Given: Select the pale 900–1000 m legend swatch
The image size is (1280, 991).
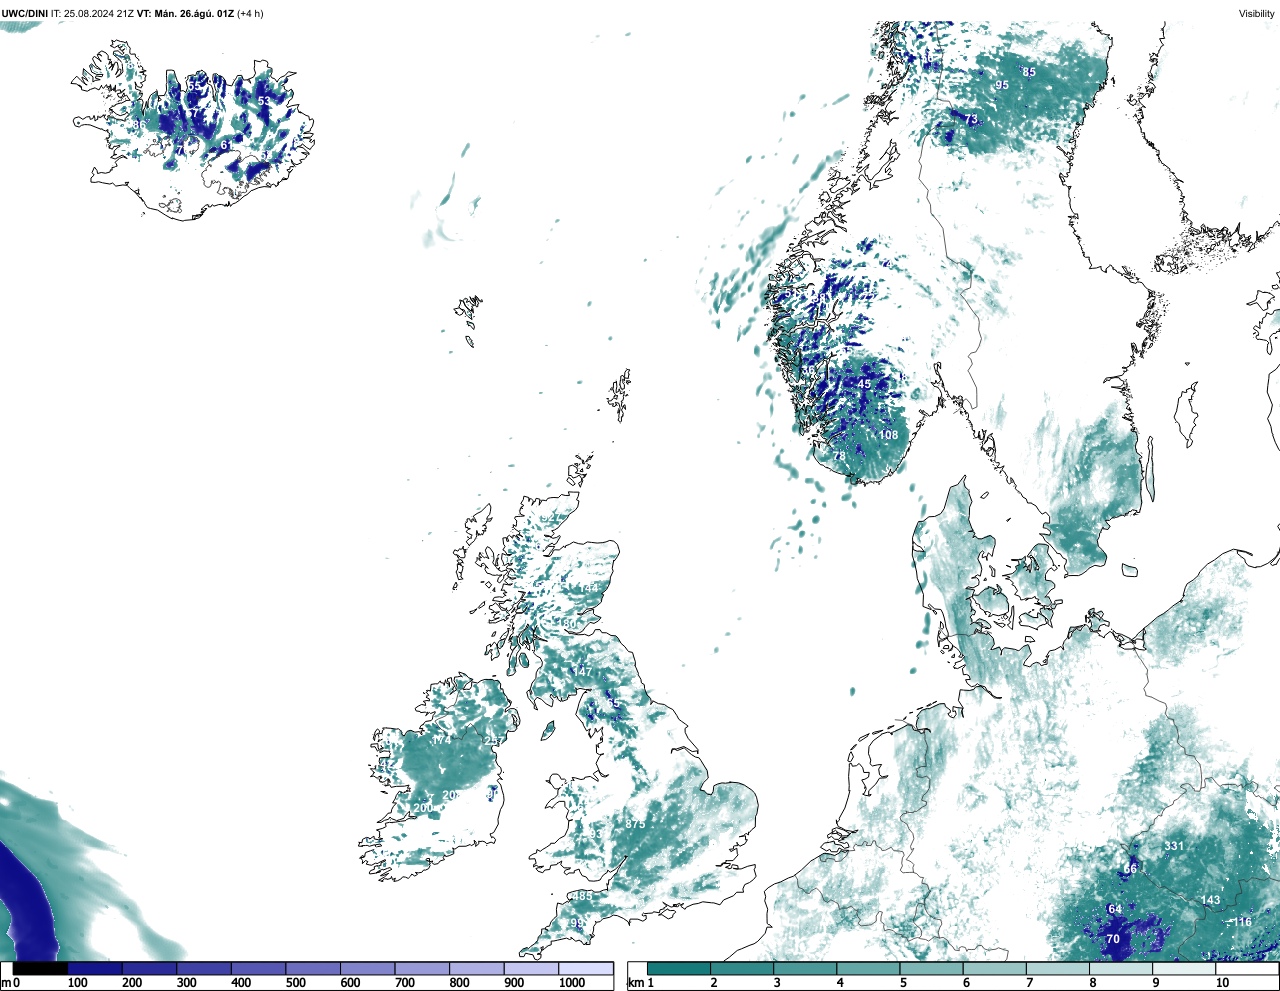Looking at the screenshot, I should (531, 968).
